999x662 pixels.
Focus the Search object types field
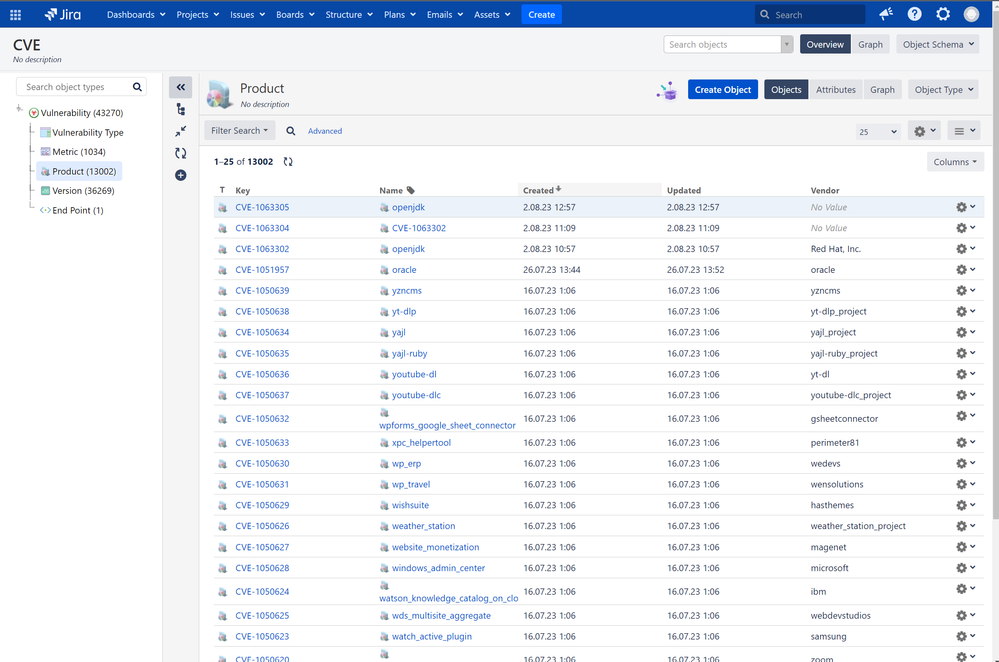[82, 87]
